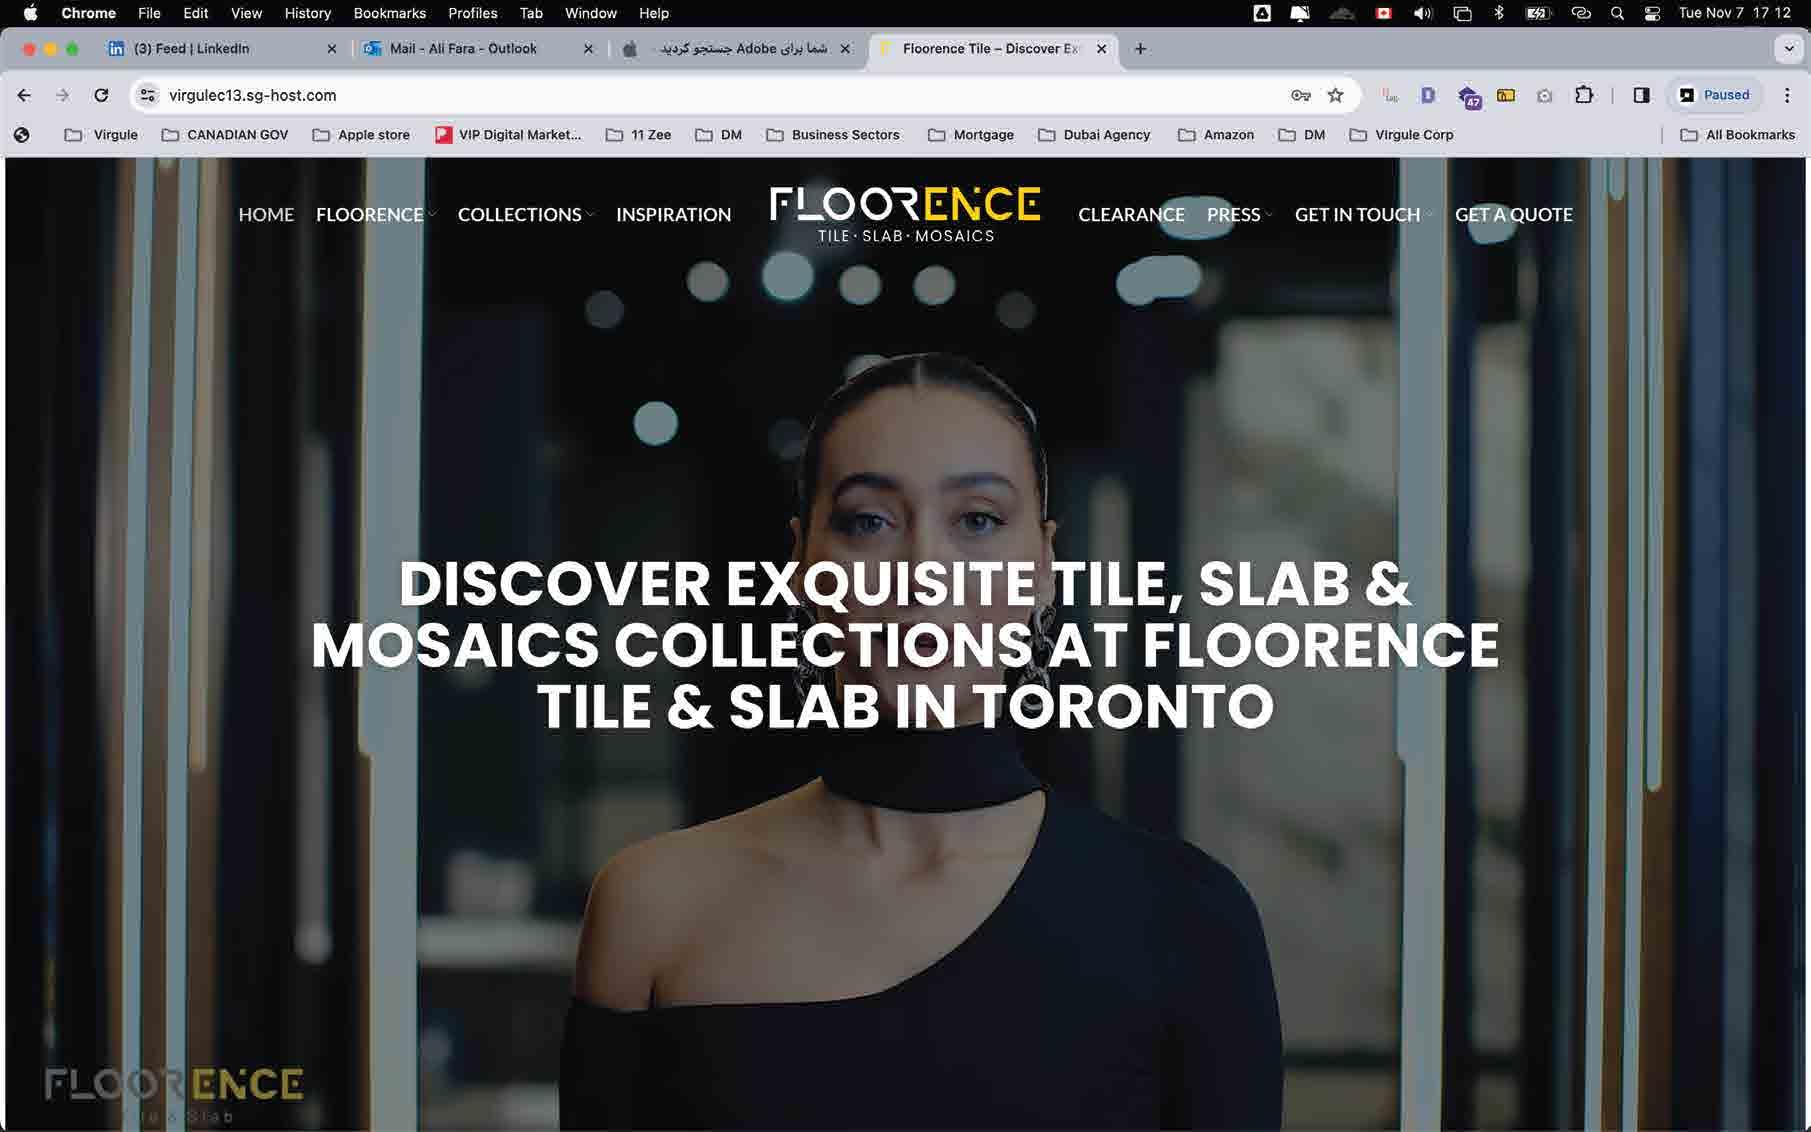Open the Virgule bookmarks folder
1811x1132 pixels.
point(101,135)
